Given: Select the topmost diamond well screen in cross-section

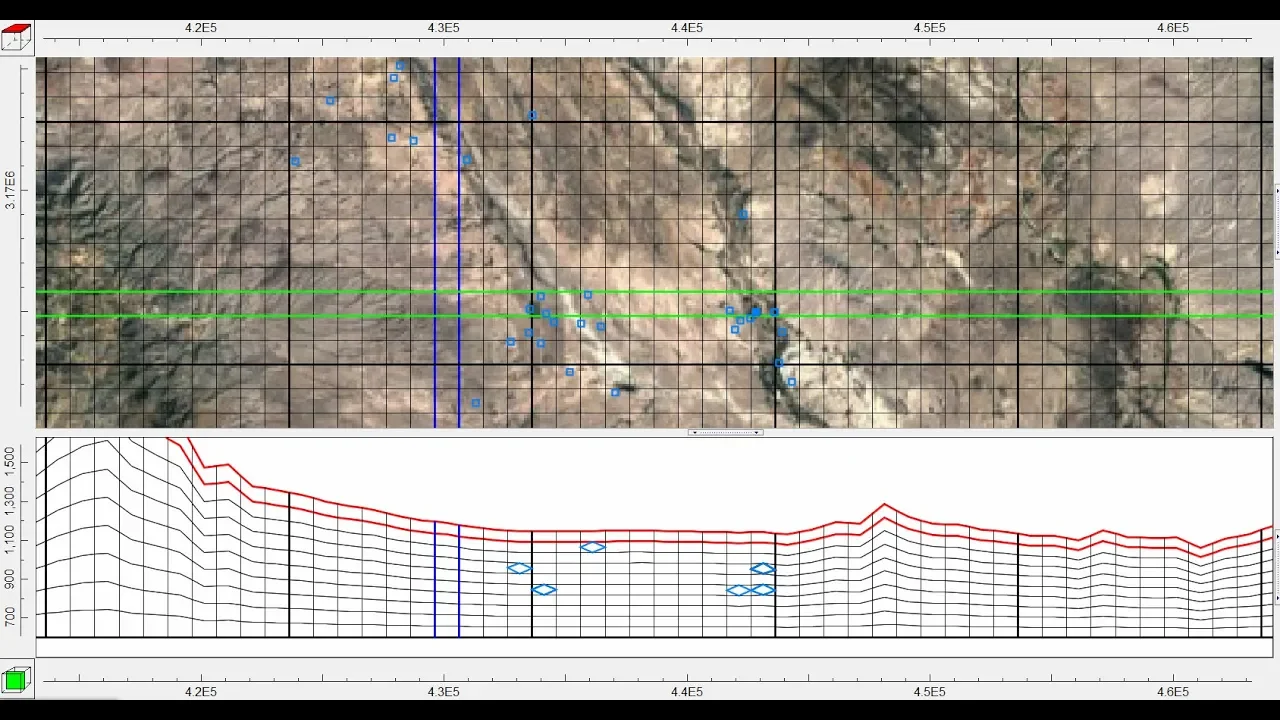Looking at the screenshot, I should click(593, 547).
